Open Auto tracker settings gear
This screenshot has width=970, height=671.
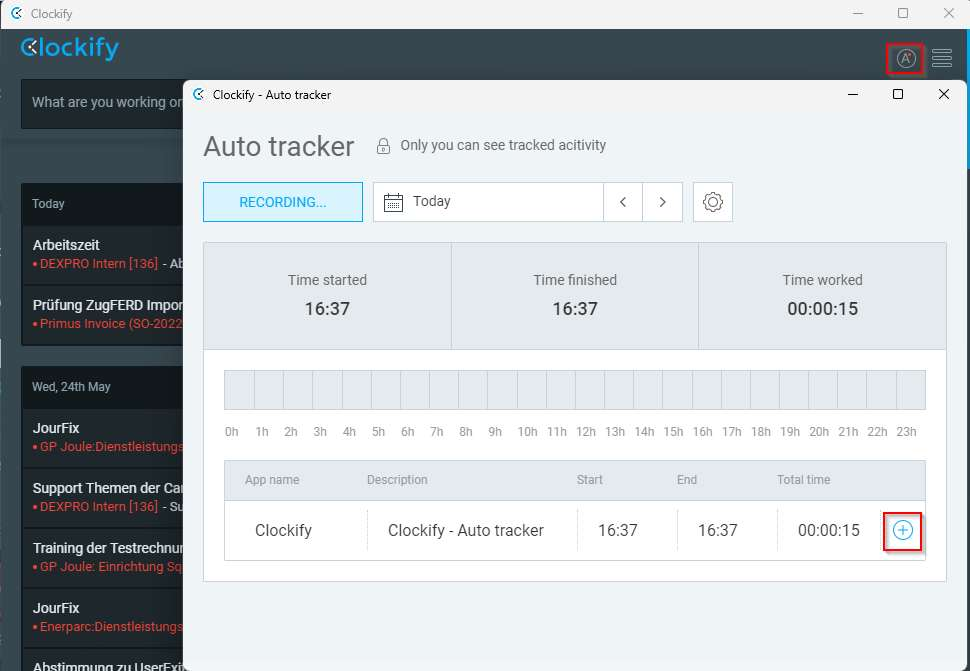pyautogui.click(x=713, y=202)
